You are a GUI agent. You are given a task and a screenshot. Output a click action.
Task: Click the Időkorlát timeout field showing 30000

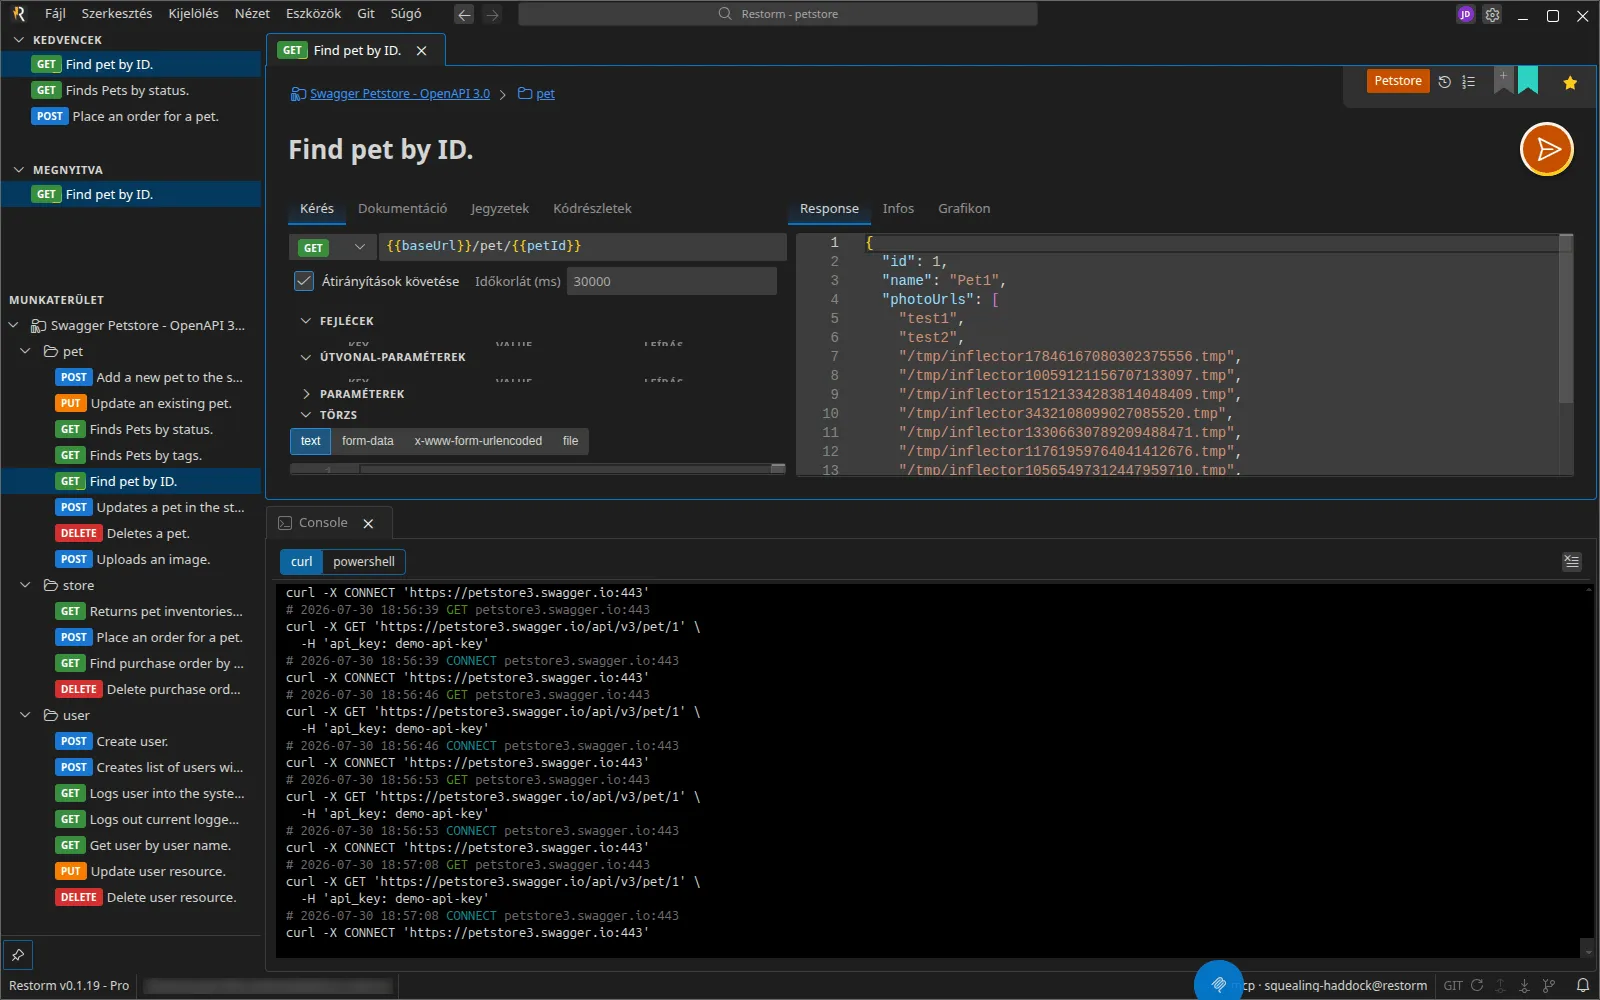coord(672,281)
